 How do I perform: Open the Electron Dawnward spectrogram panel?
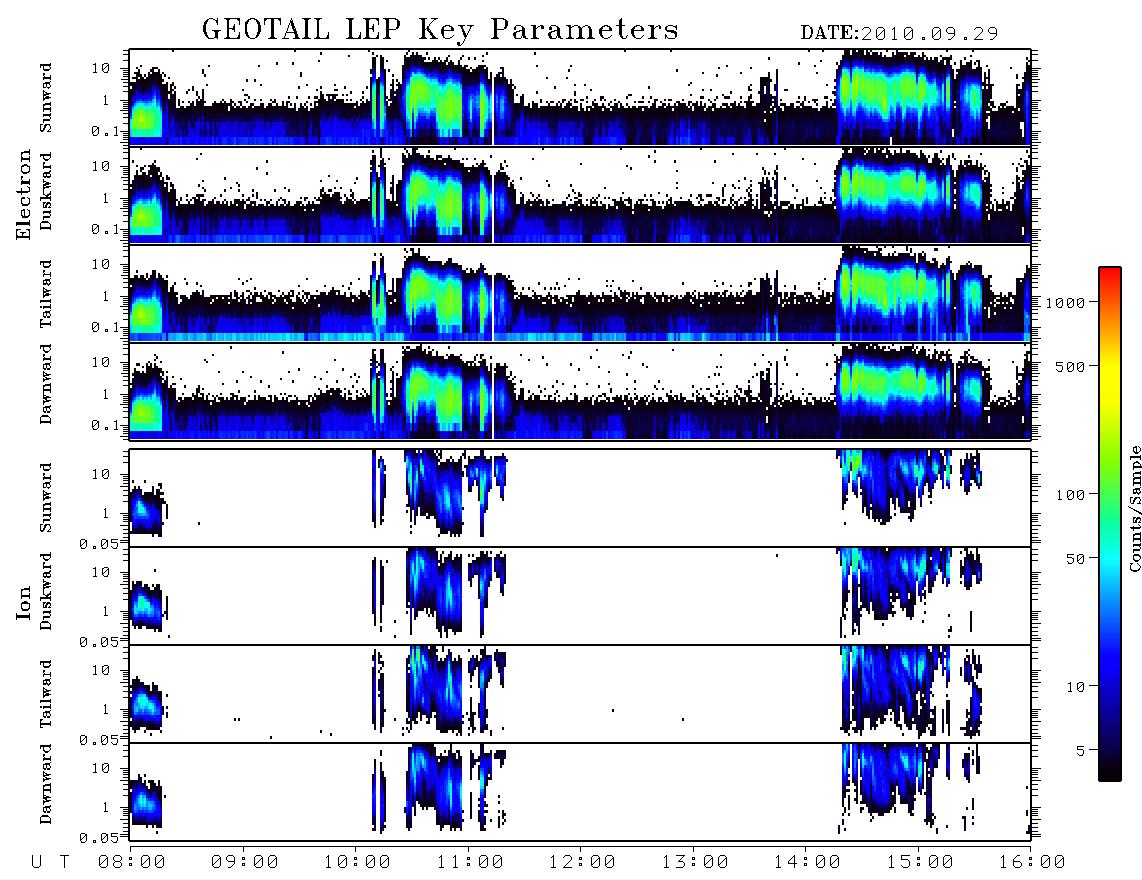[x=580, y=390]
